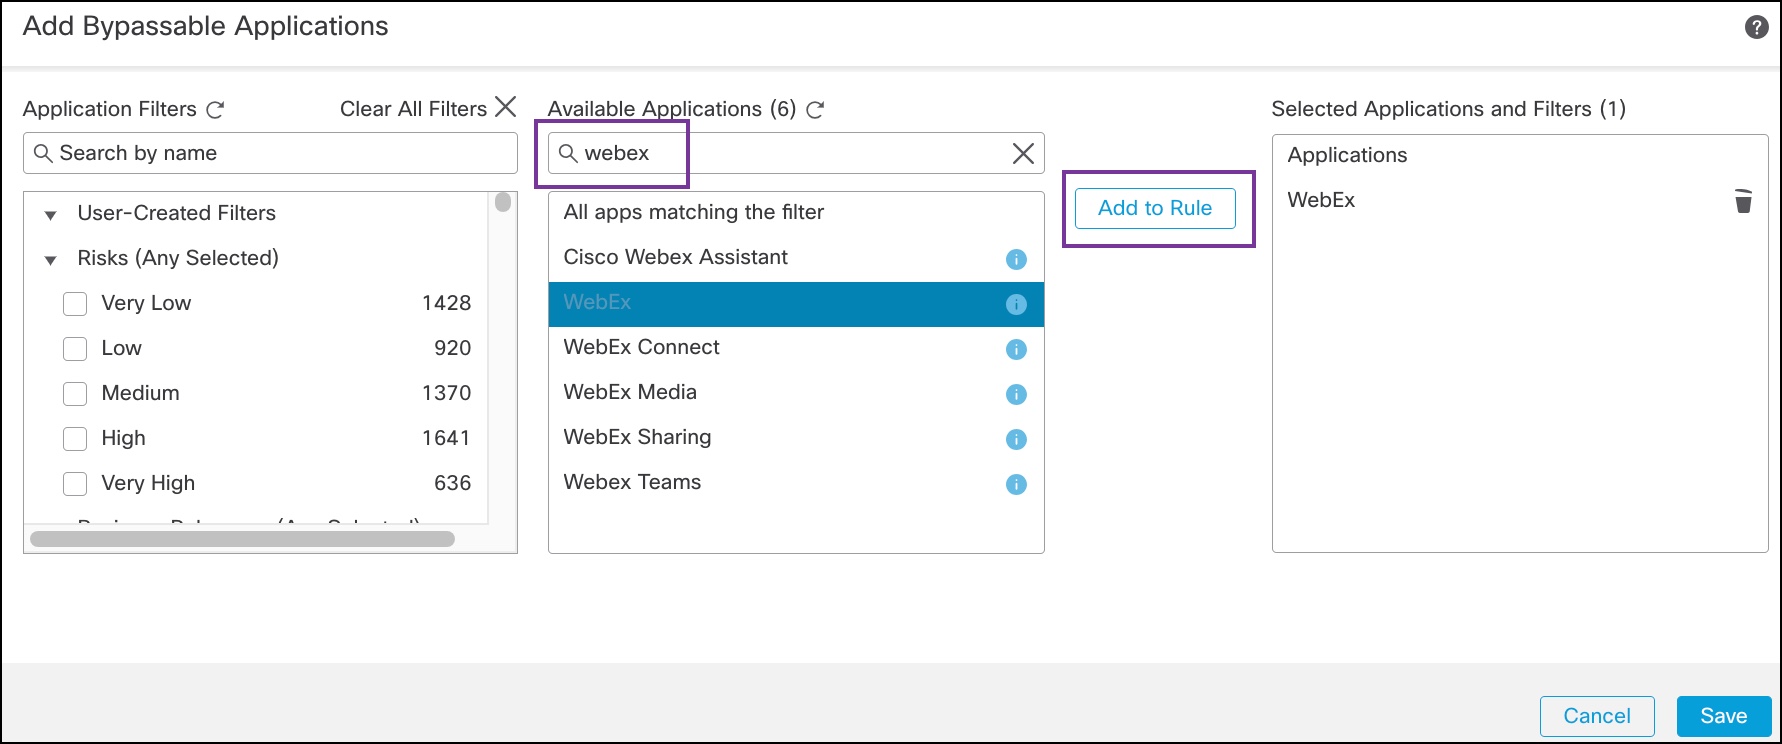This screenshot has height=744, width=1782.
Task: Click the filter list horizontal scrollbar
Action: pos(242,539)
